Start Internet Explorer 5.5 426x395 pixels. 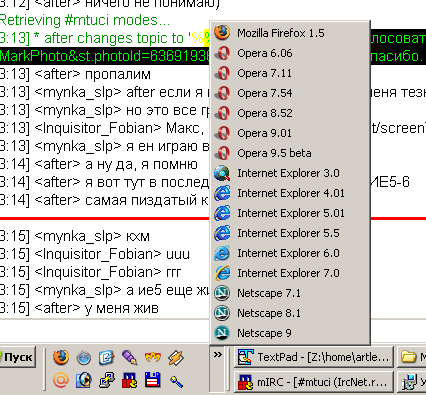click(x=290, y=233)
